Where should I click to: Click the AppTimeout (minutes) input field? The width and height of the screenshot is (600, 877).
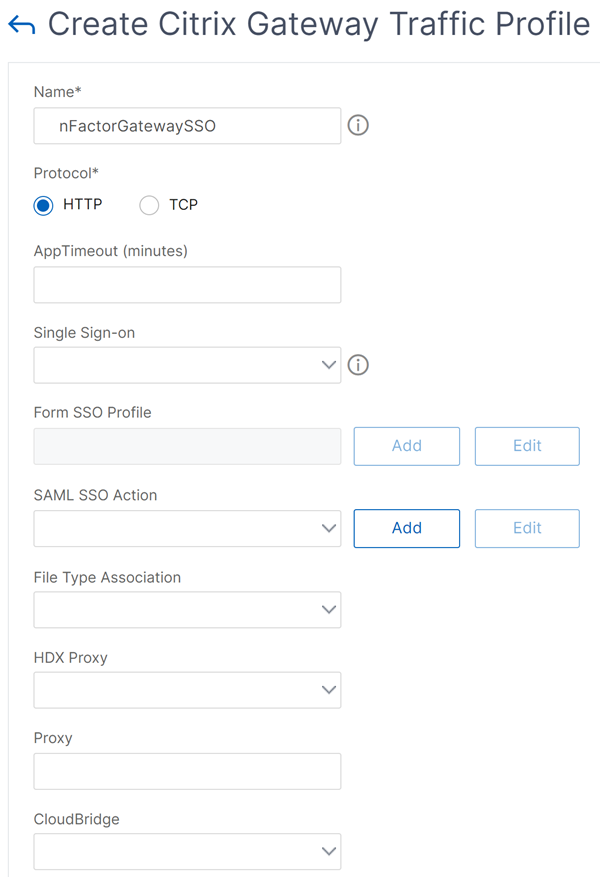click(187, 285)
